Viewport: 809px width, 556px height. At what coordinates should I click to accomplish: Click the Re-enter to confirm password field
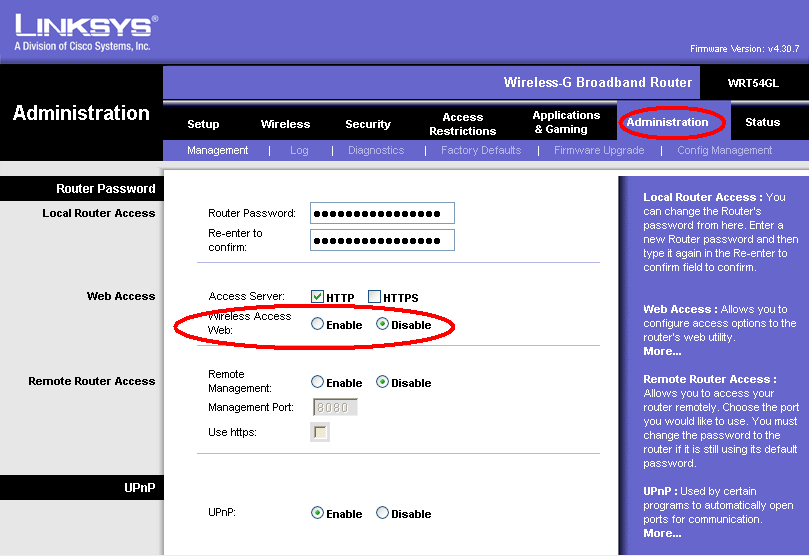(382, 240)
